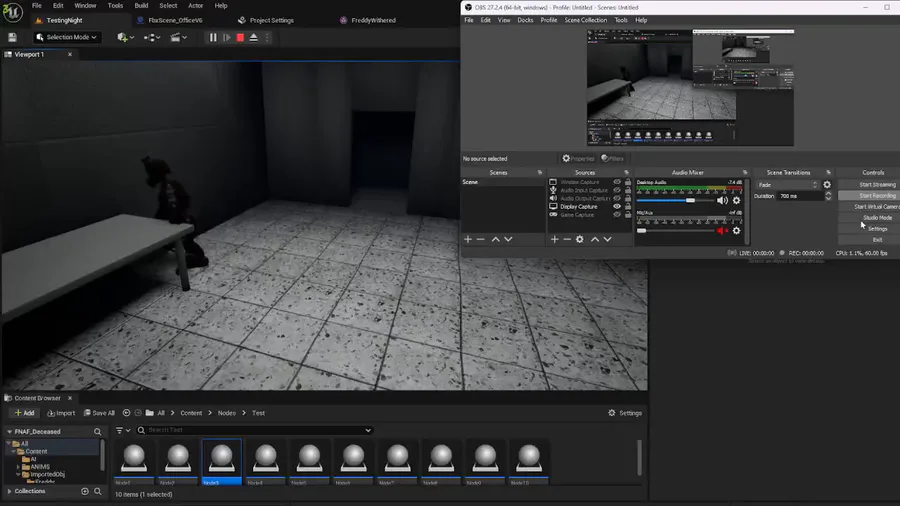
Task: Search the FNAF_Deceased source tree
Action: [98, 431]
